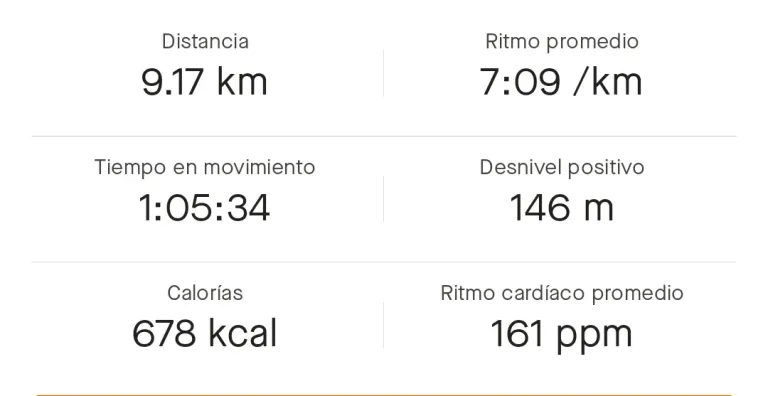
Task: Click the kcal unit text
Action: pos(243,334)
